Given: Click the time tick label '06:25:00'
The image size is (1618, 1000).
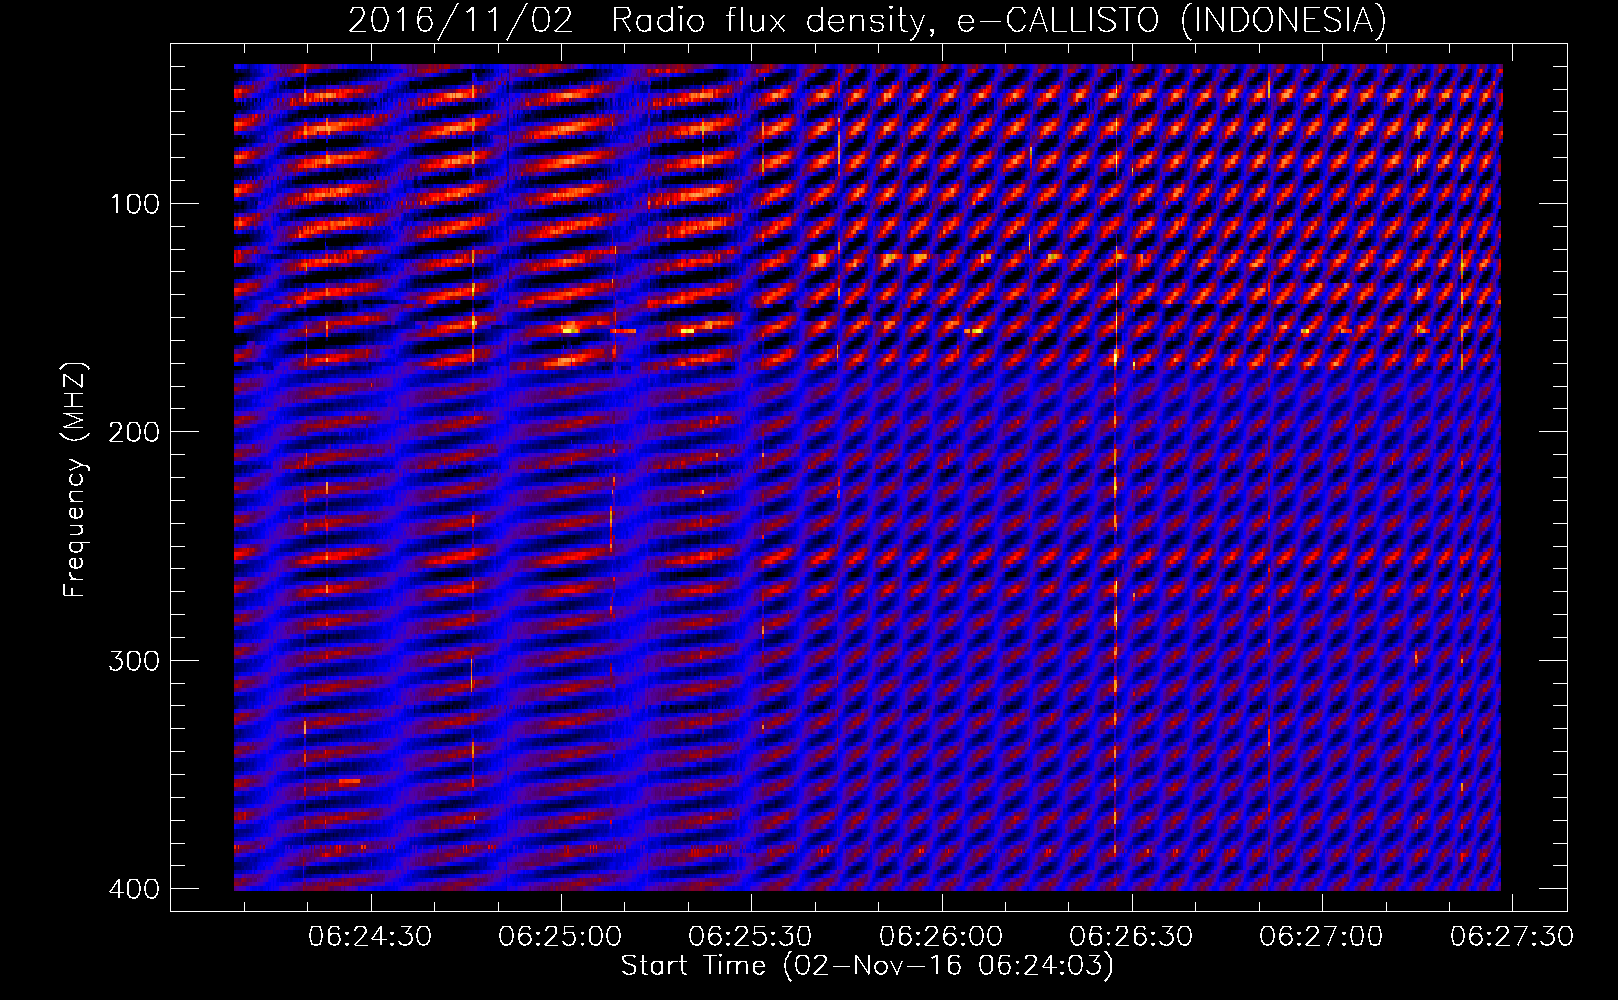Looking at the screenshot, I should 560,937.
